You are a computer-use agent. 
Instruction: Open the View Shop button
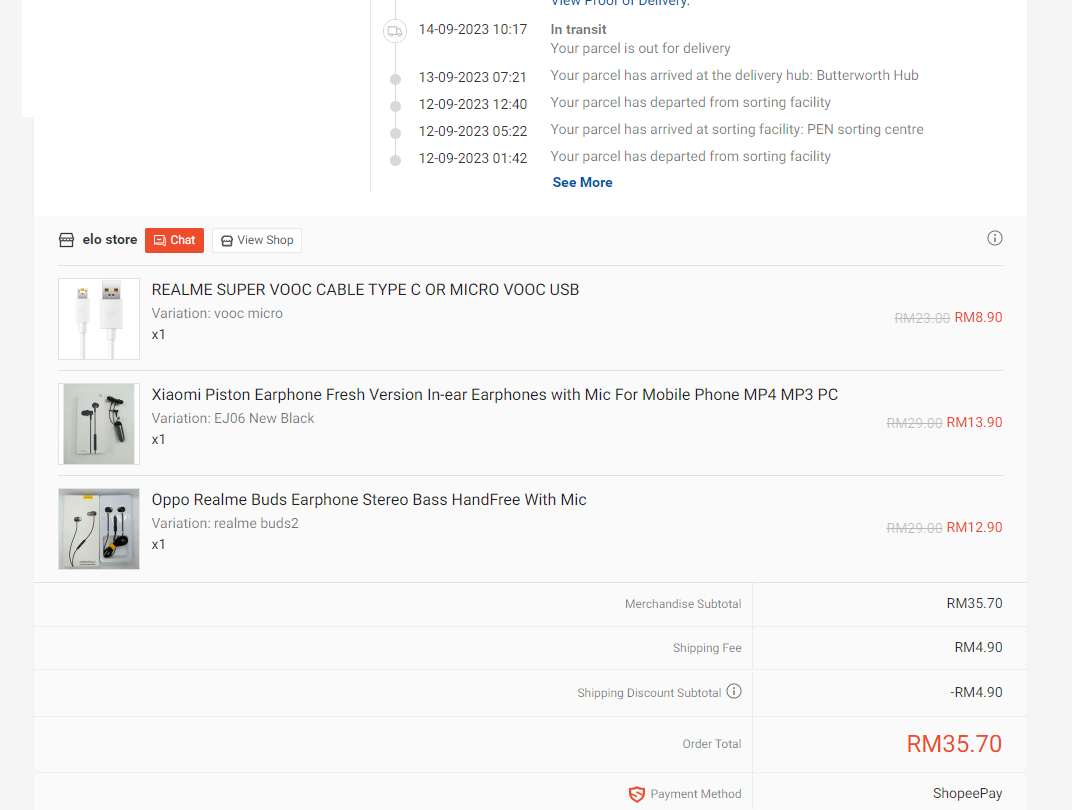[x=257, y=240]
